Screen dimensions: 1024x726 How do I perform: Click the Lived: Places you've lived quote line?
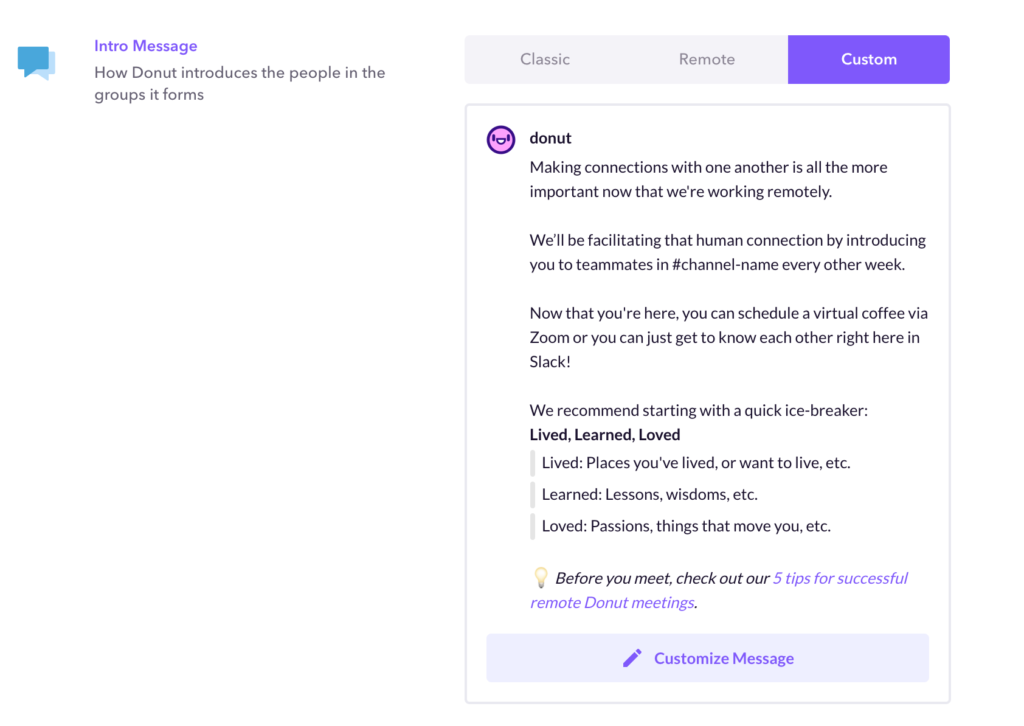pos(696,463)
